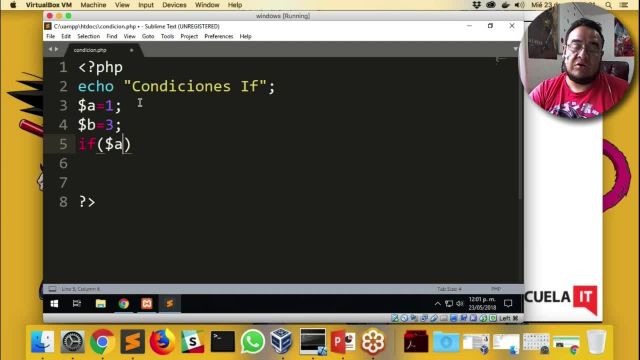640x360 pixels.
Task: Open the File menu in Sublime Text
Action: (51, 36)
